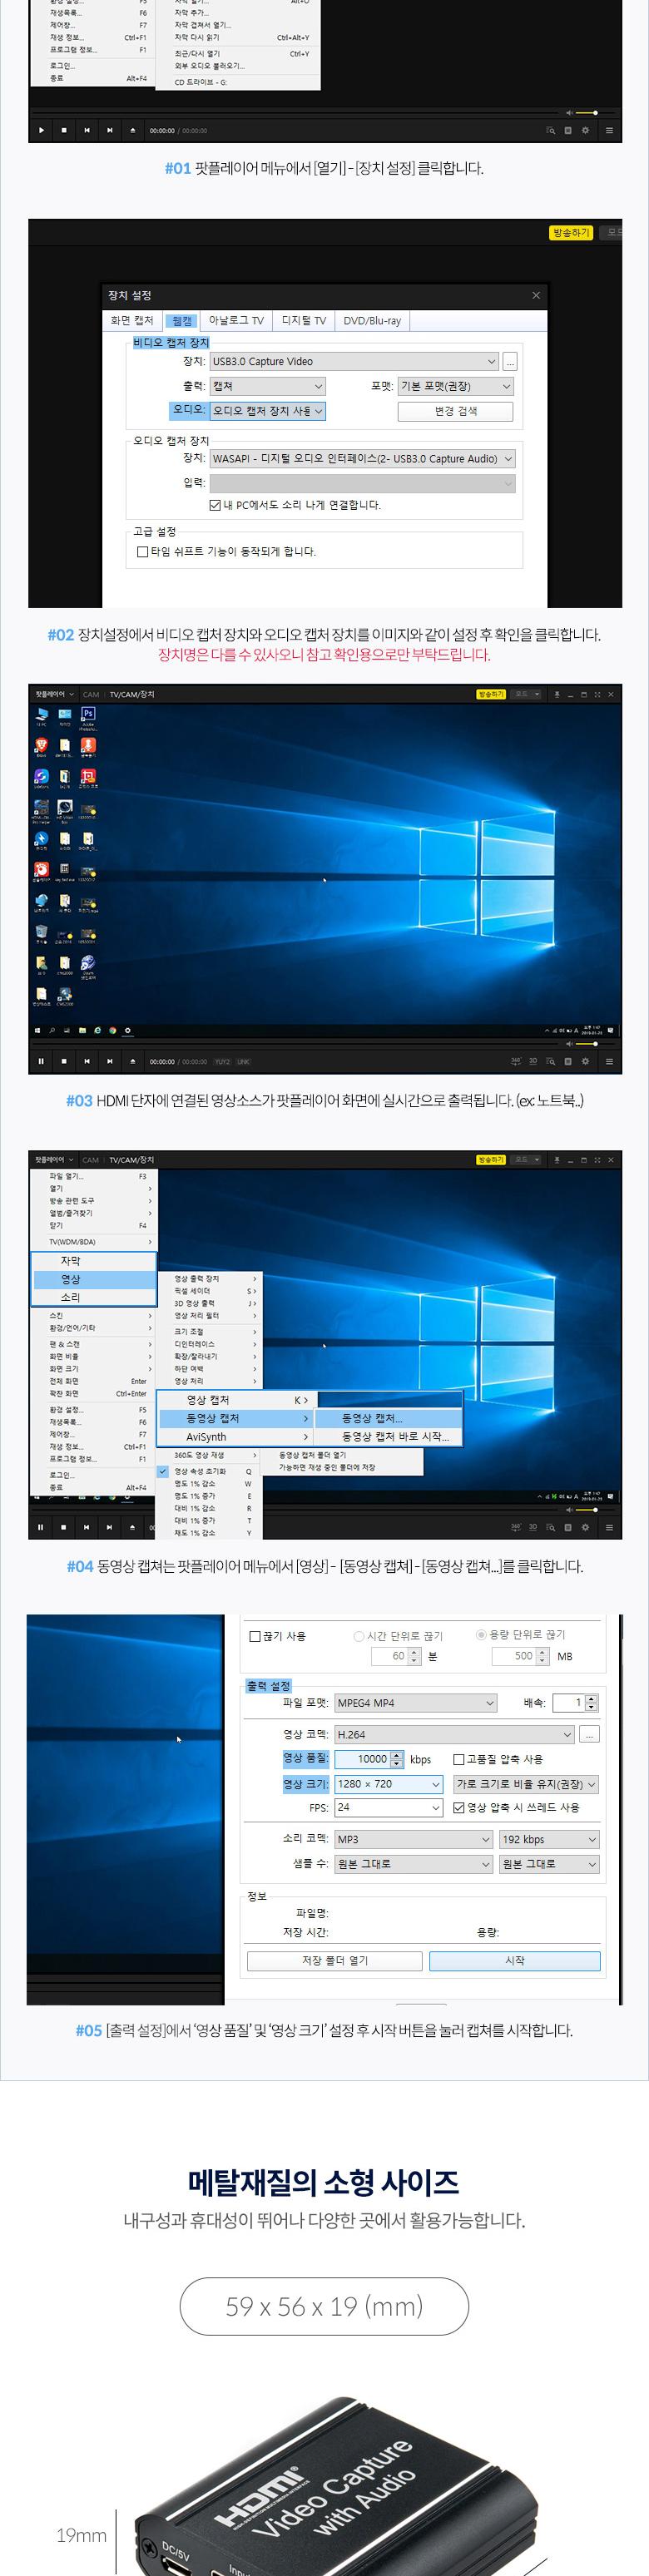Click the 저장 폴더 열기 button
Screen dimensions: 649x2576
point(335,1961)
